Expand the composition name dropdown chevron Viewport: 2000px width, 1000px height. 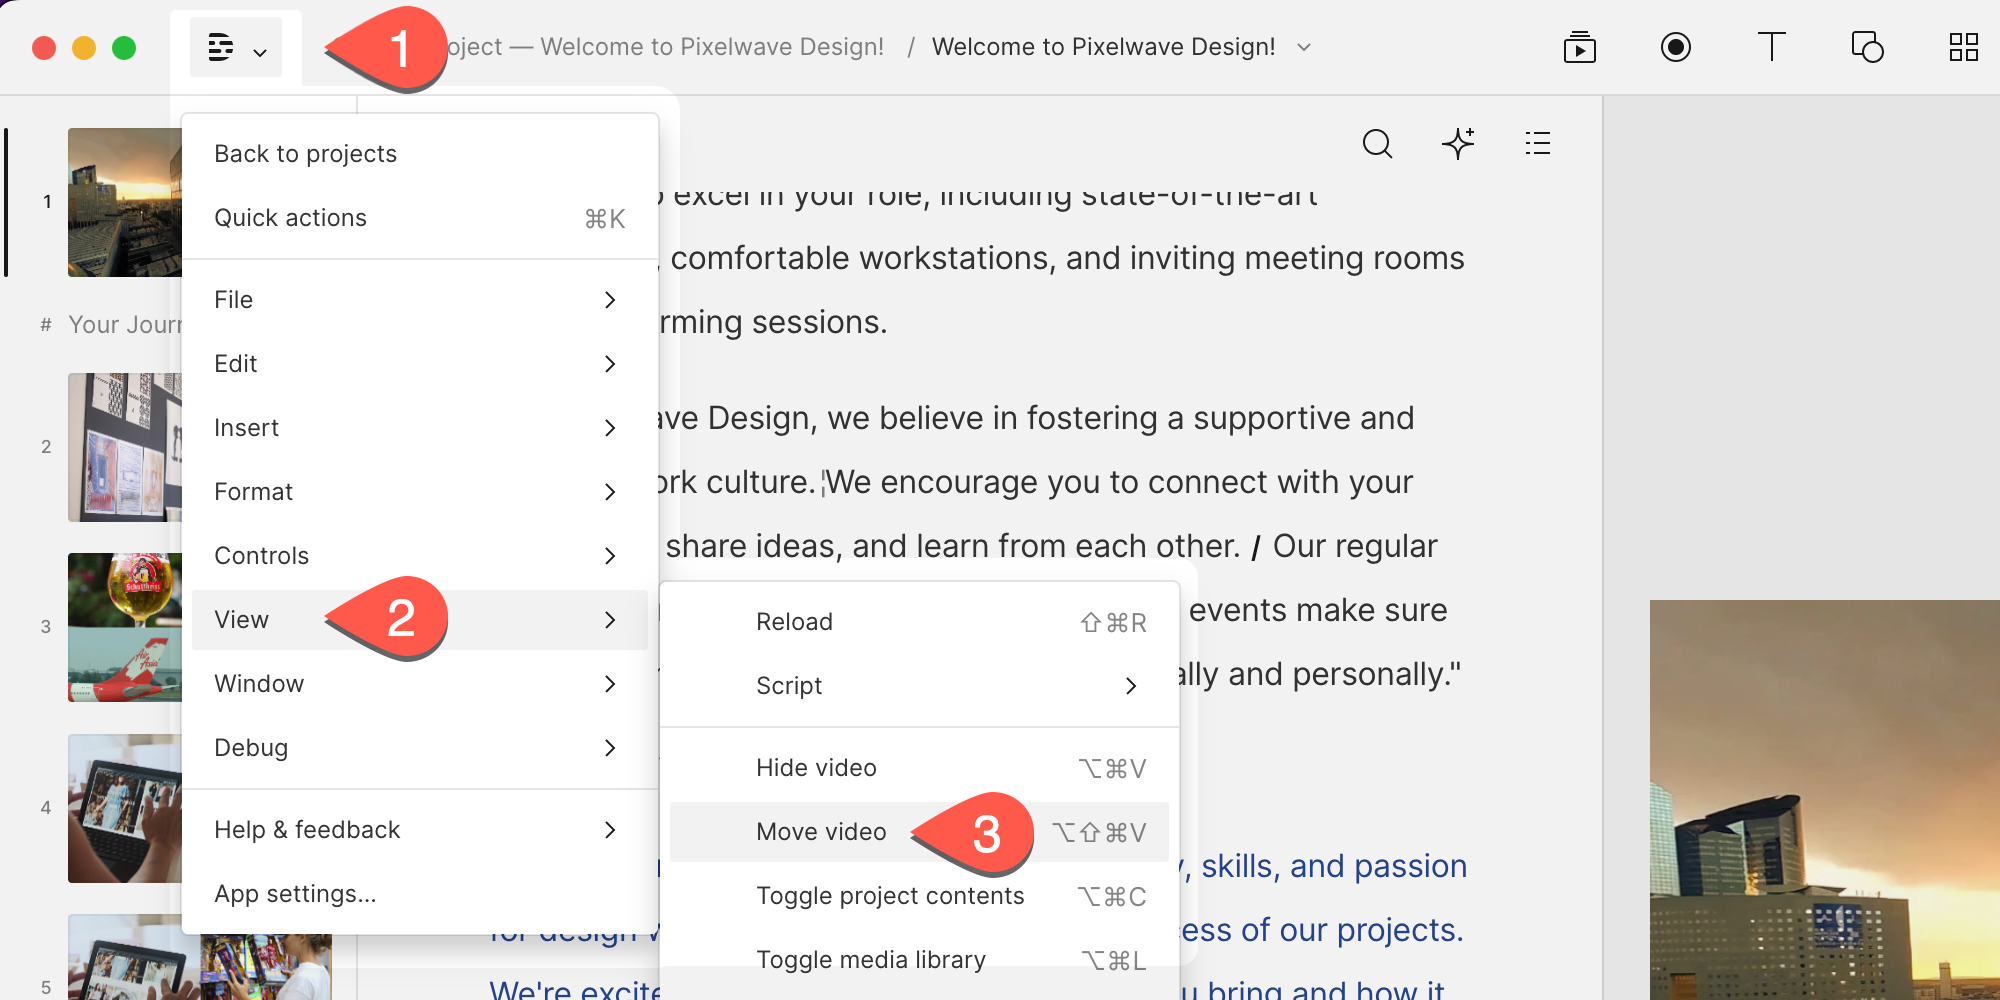[1304, 47]
